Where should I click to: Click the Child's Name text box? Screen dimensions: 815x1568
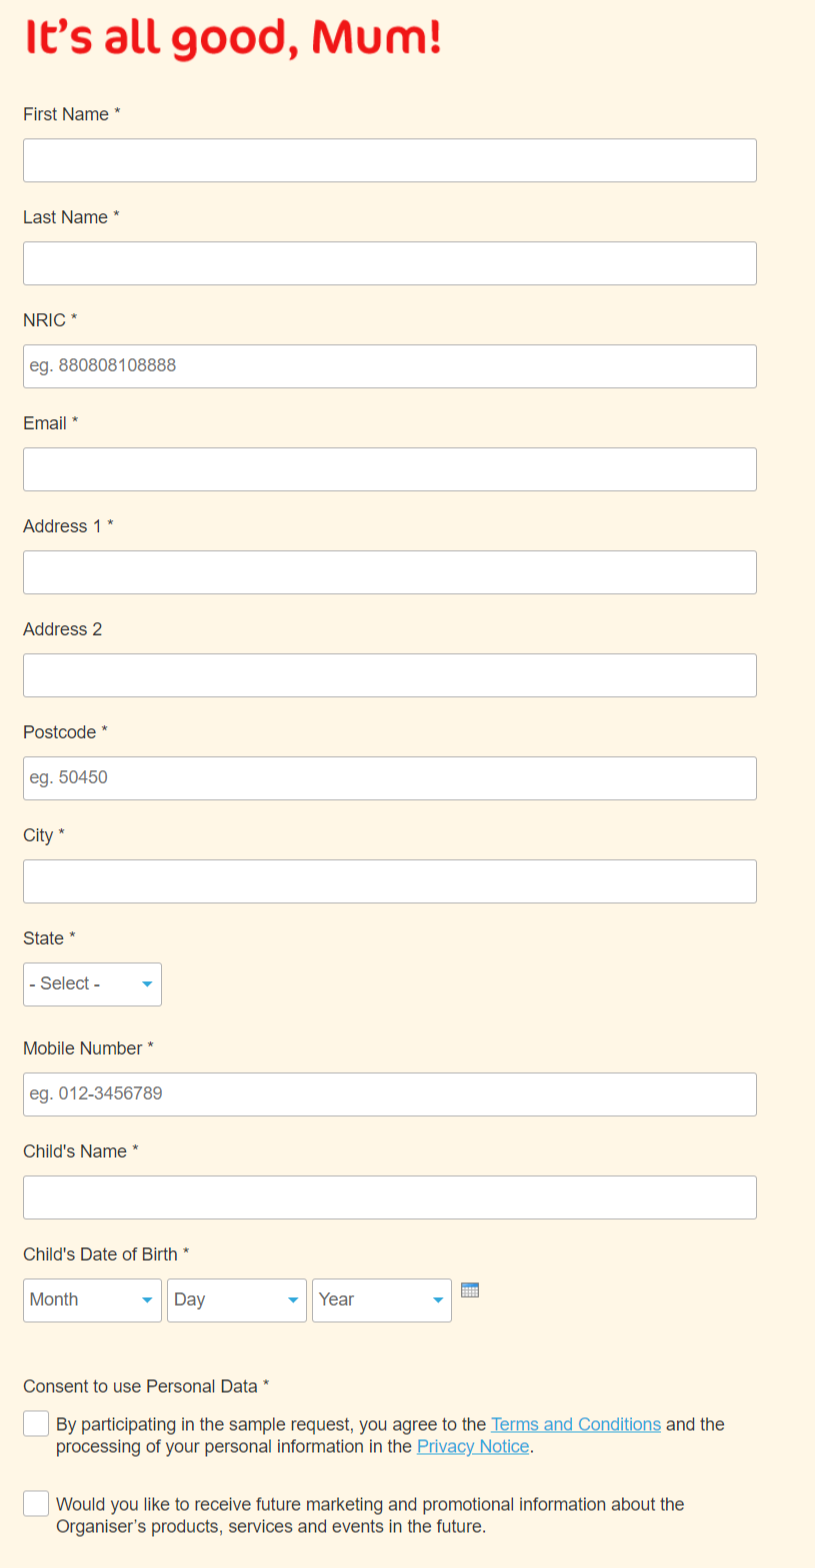pos(390,1197)
